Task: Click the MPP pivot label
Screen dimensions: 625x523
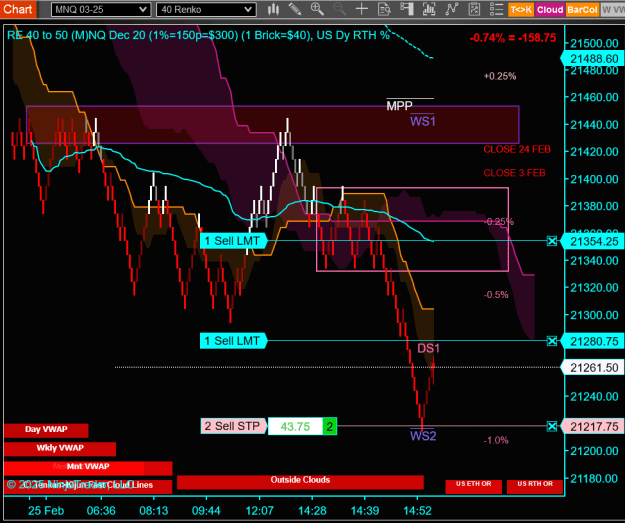Action: click(x=399, y=106)
